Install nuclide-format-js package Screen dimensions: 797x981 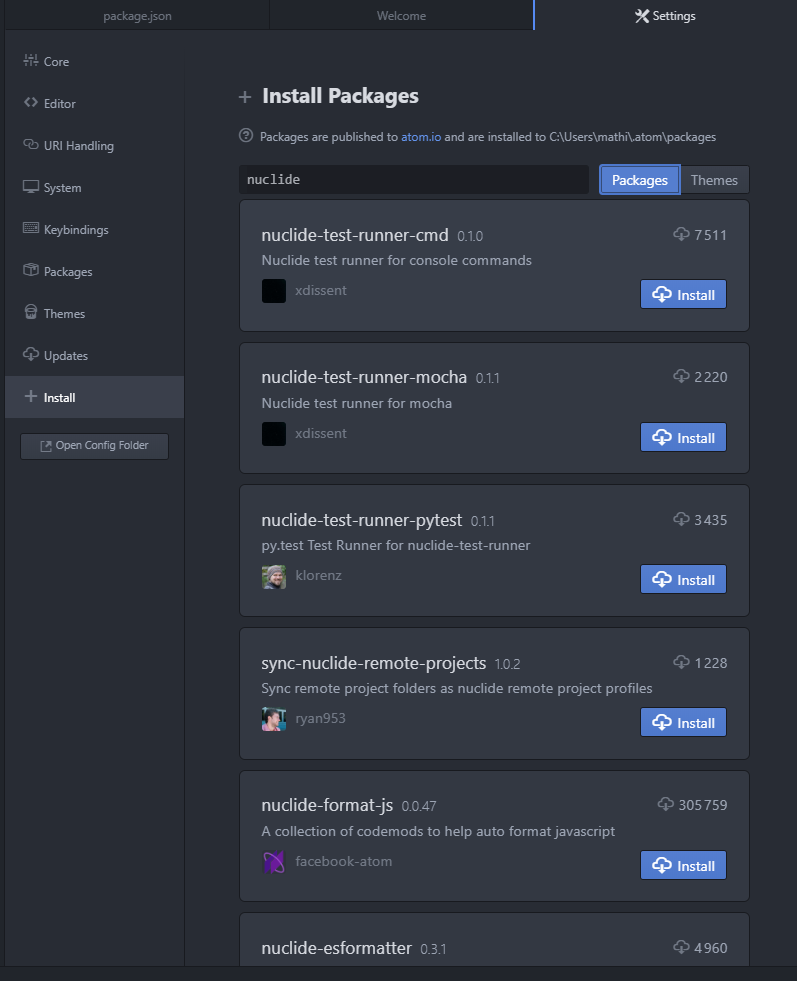pos(683,865)
